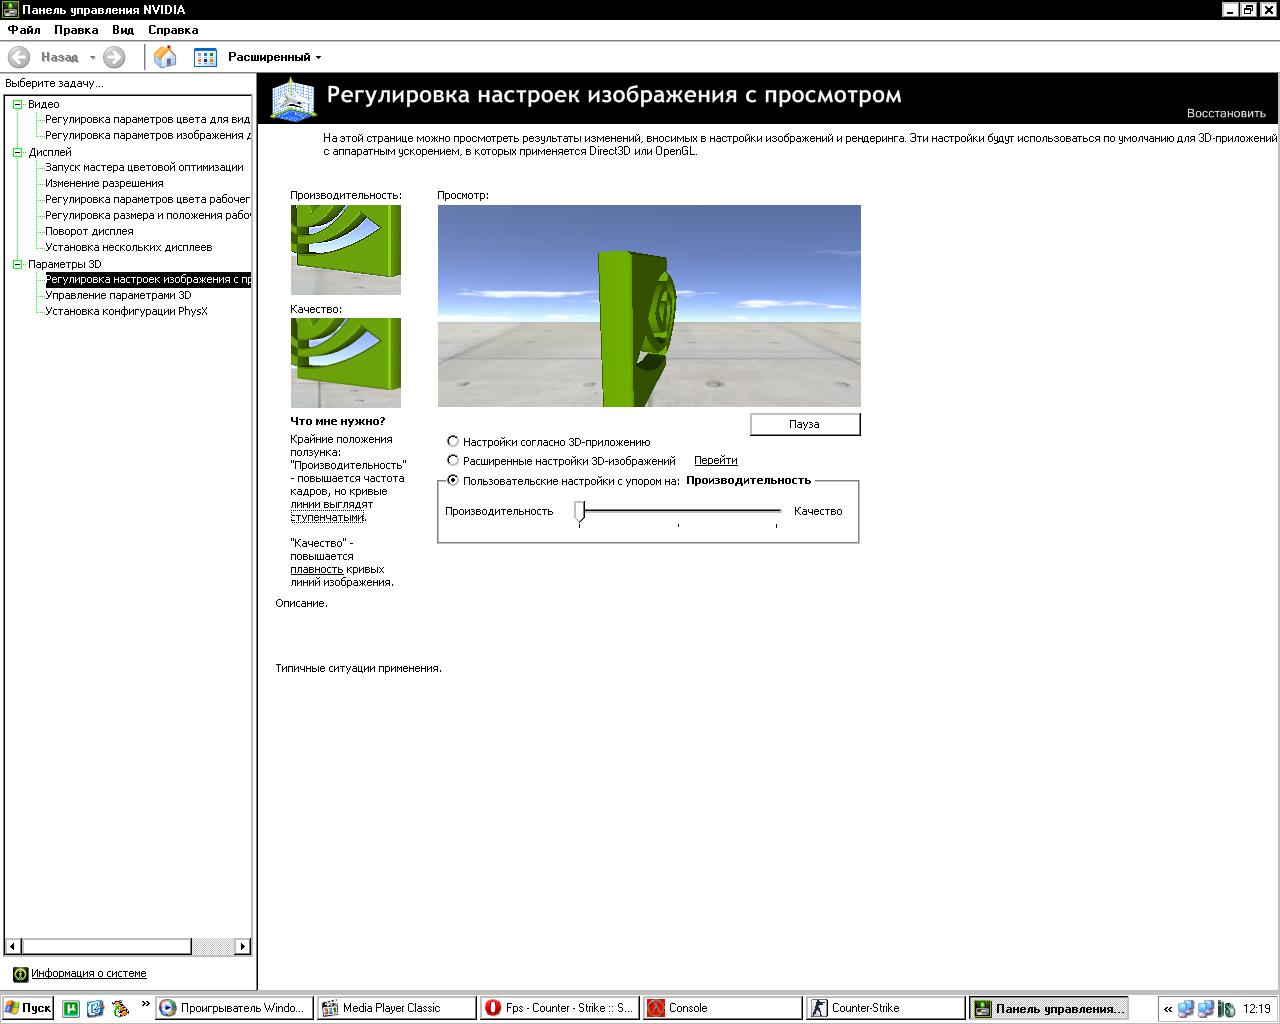Click the Пауза button
Screen dimensions: 1280x1024
805,424
